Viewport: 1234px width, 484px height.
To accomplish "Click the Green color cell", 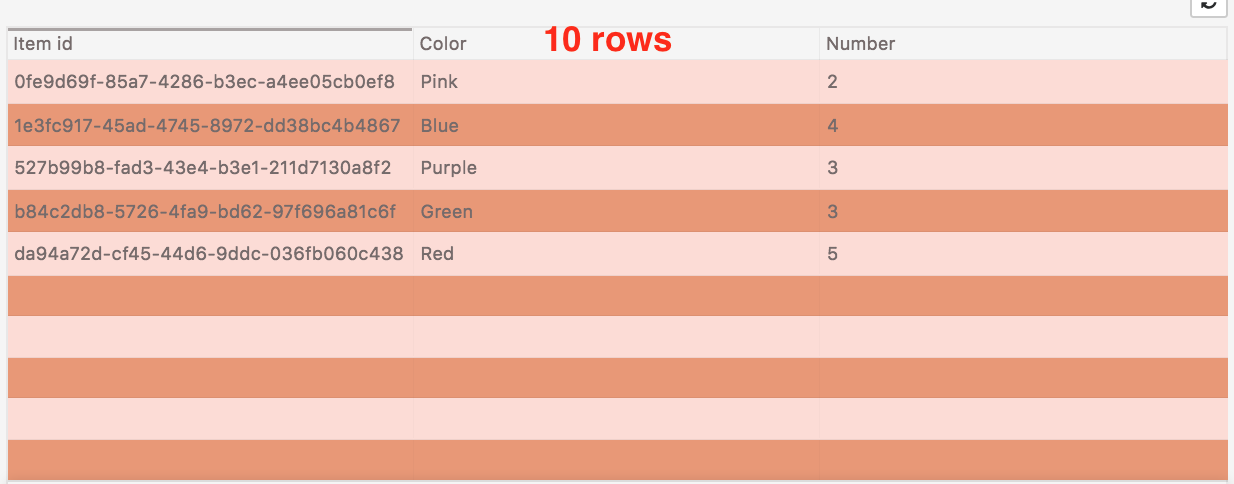I will tap(446, 212).
